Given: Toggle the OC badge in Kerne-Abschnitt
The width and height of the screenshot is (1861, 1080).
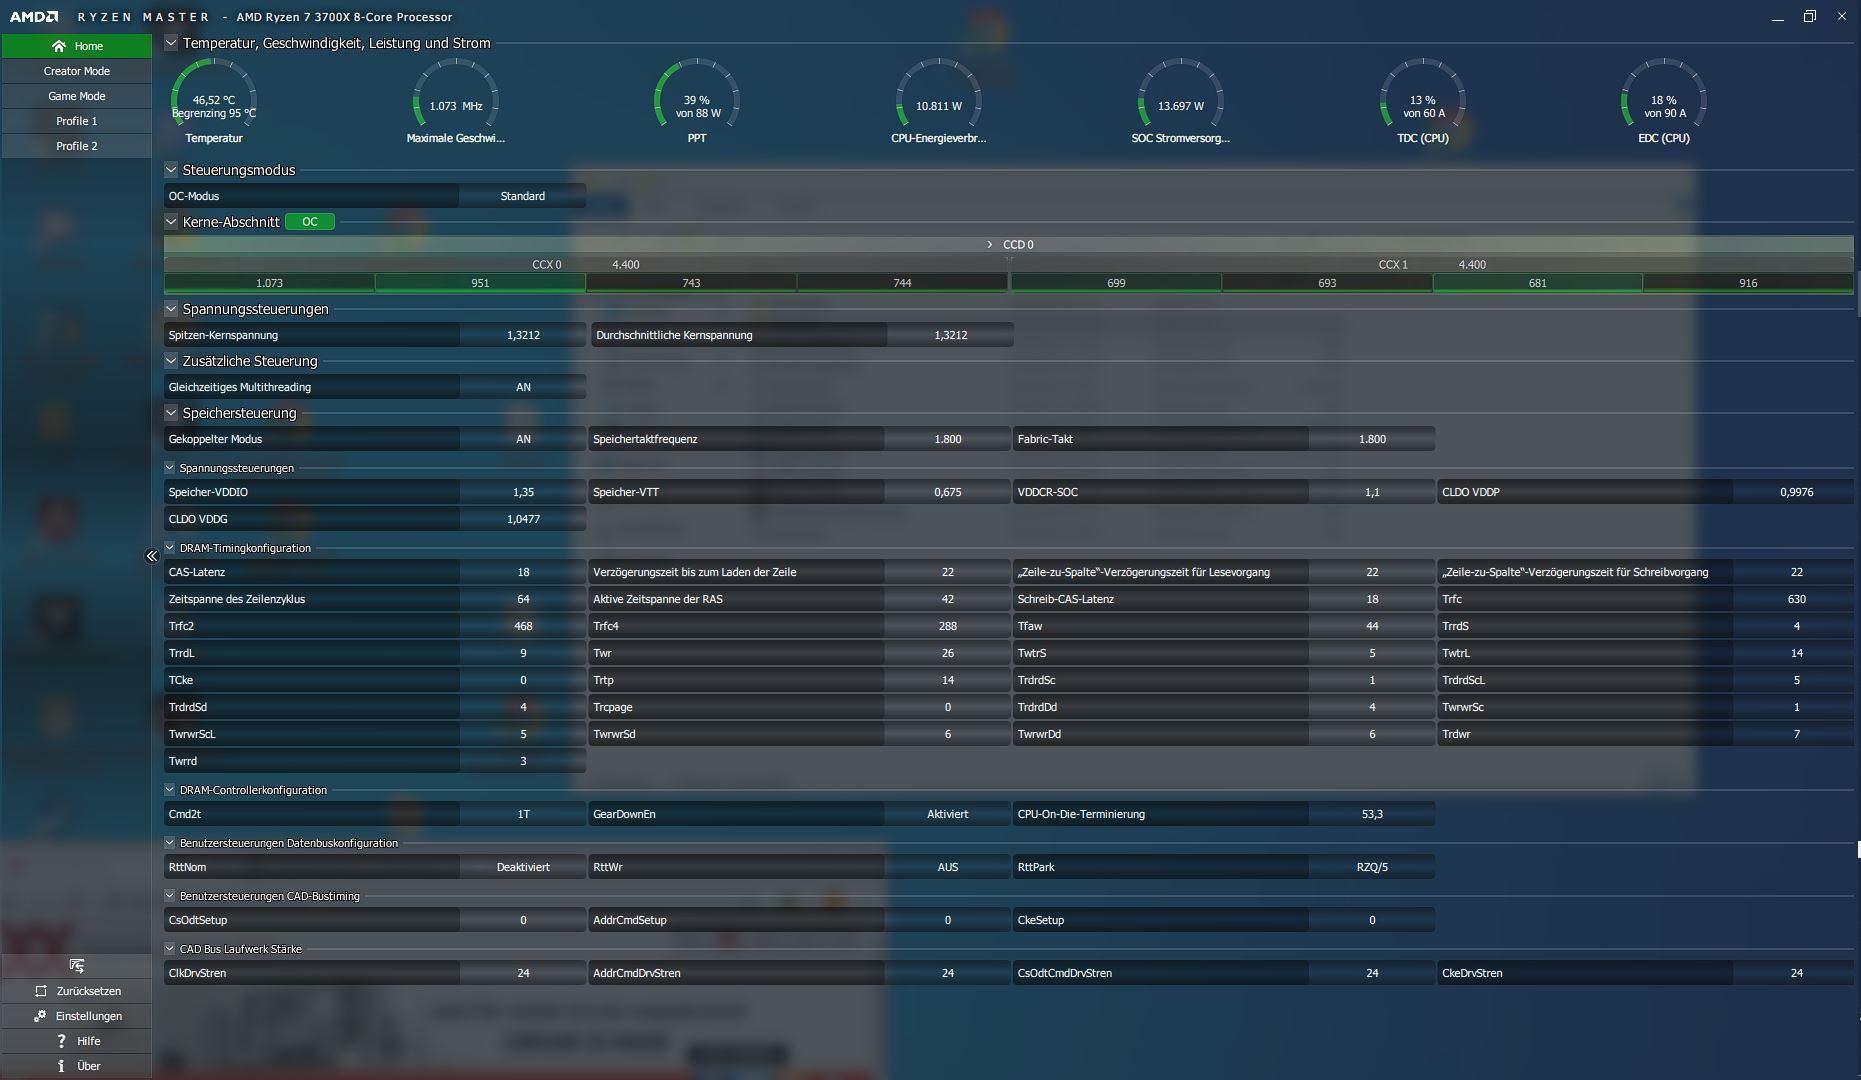Looking at the screenshot, I should click(310, 222).
